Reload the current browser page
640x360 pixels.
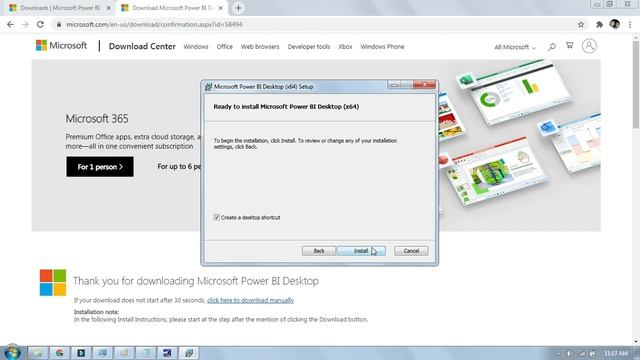(x=40, y=24)
